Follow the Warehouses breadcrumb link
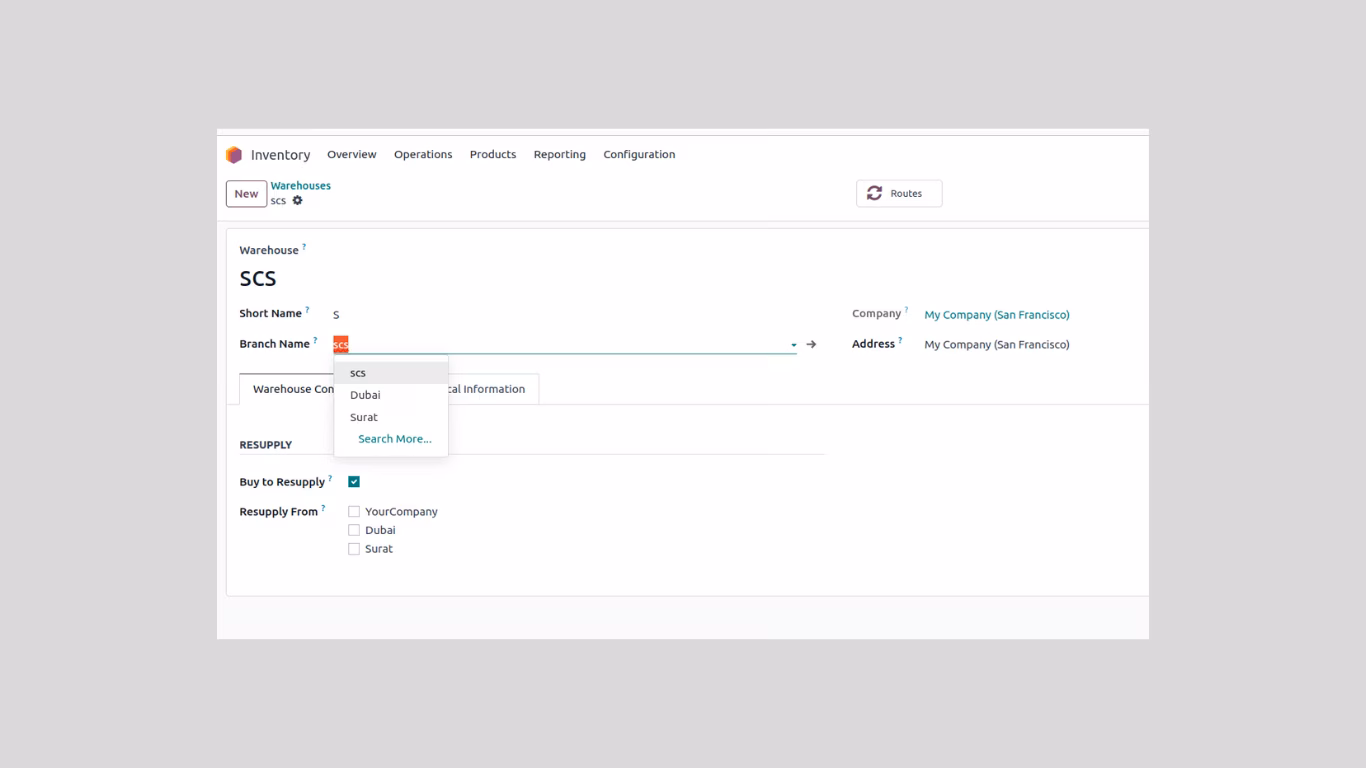The image size is (1366, 768). [300, 186]
